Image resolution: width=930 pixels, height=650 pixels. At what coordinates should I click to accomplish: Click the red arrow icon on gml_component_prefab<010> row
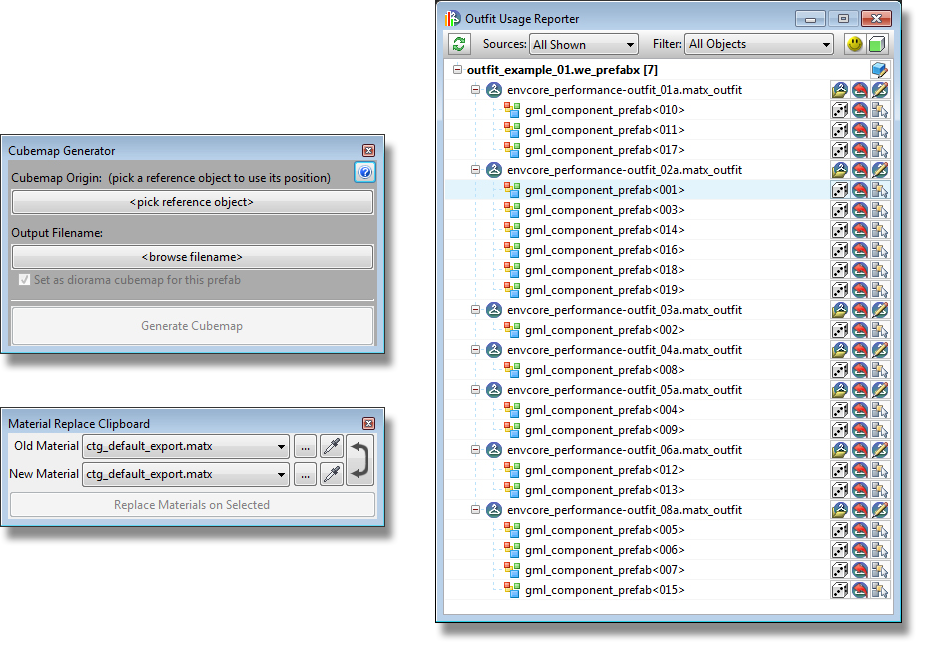coord(859,110)
